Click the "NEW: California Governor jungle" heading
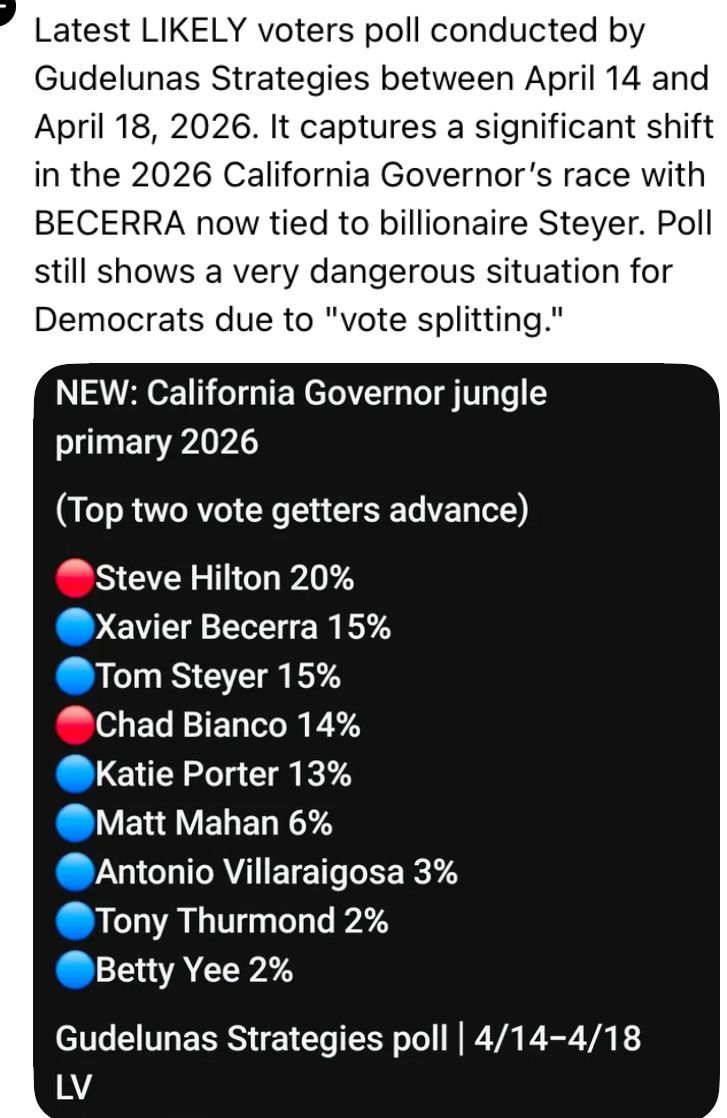 [301, 393]
